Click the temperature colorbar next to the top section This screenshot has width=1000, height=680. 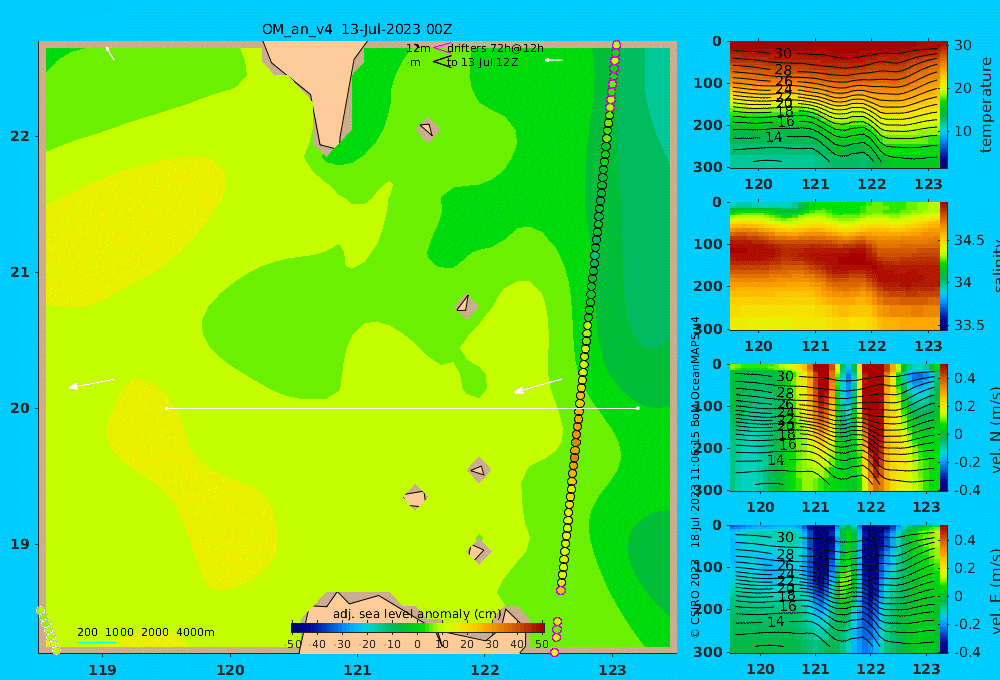pyautogui.click(x=943, y=105)
